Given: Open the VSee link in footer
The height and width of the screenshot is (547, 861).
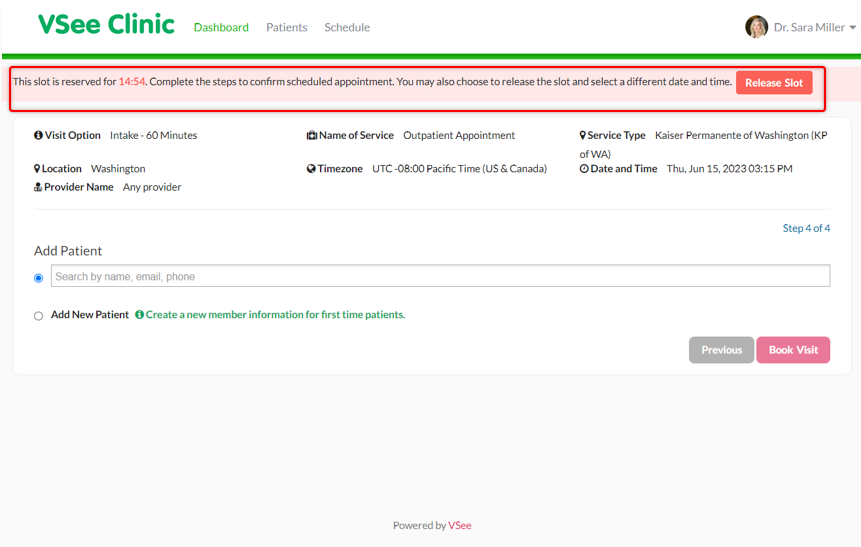Looking at the screenshot, I should 460,526.
